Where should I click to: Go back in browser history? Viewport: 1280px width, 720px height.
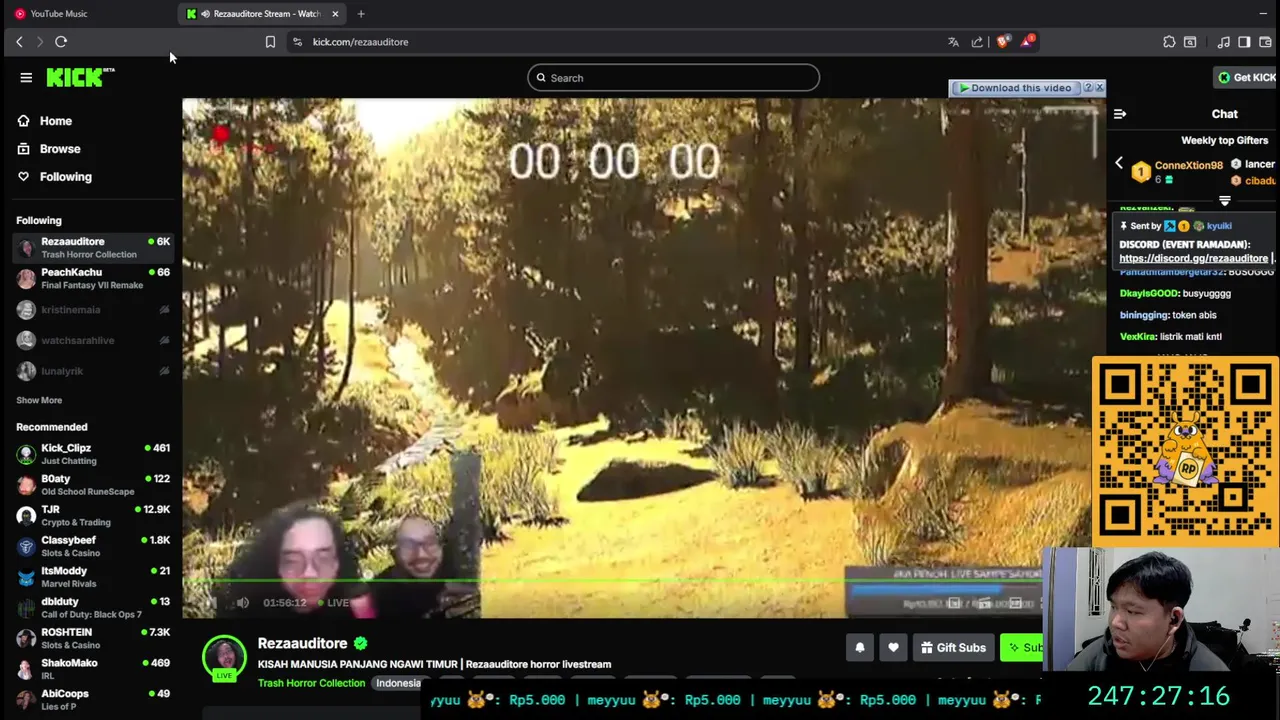click(x=19, y=42)
